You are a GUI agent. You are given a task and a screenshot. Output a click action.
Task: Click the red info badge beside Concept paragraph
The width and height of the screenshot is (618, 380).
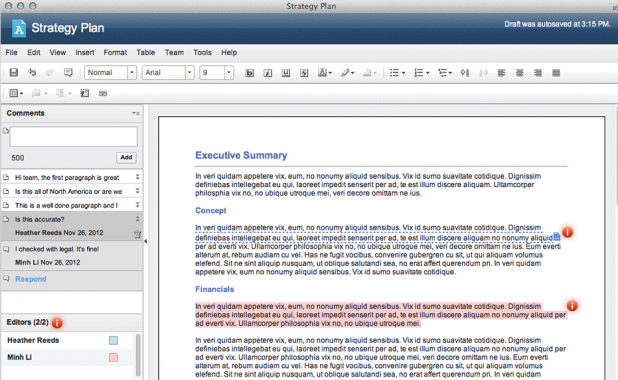(x=568, y=232)
